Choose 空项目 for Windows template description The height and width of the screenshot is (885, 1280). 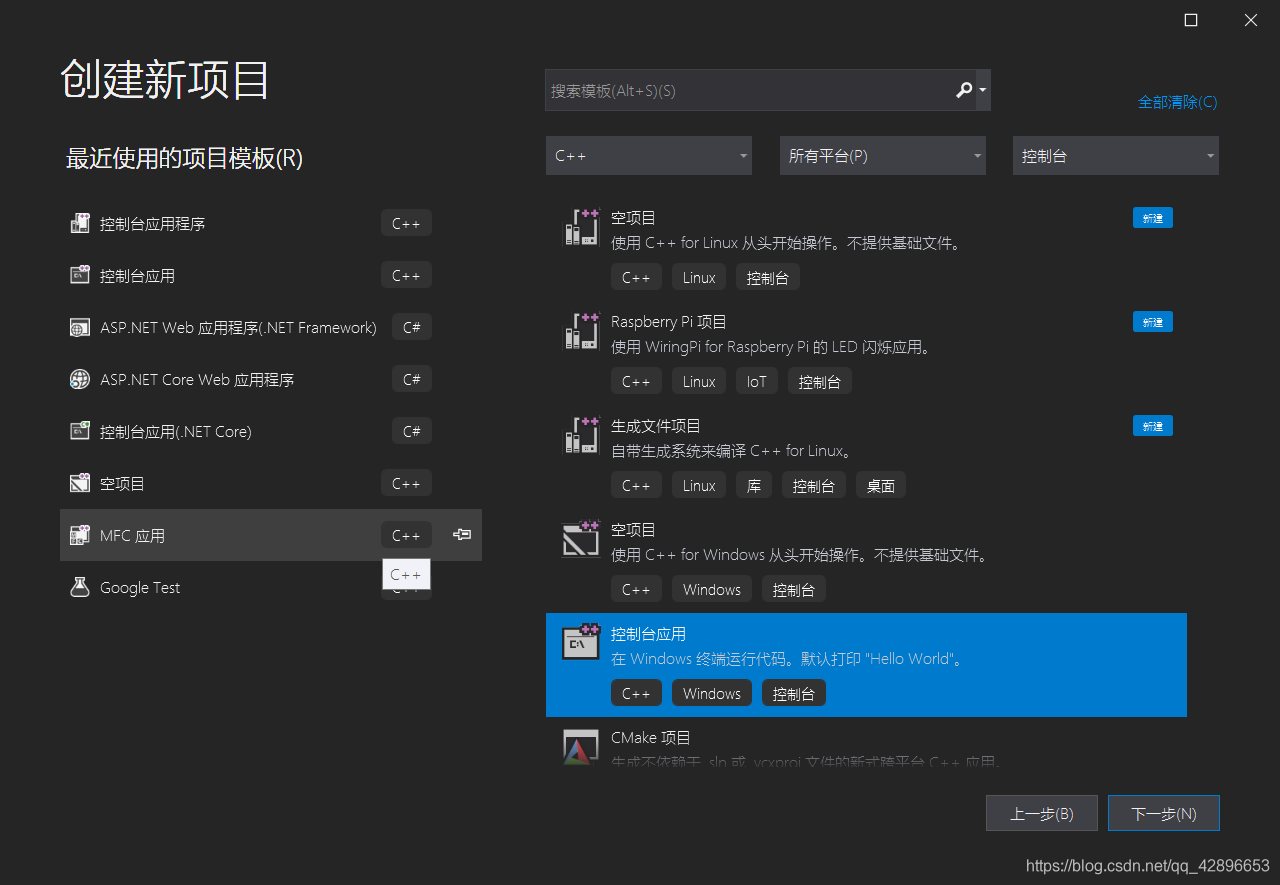click(799, 555)
